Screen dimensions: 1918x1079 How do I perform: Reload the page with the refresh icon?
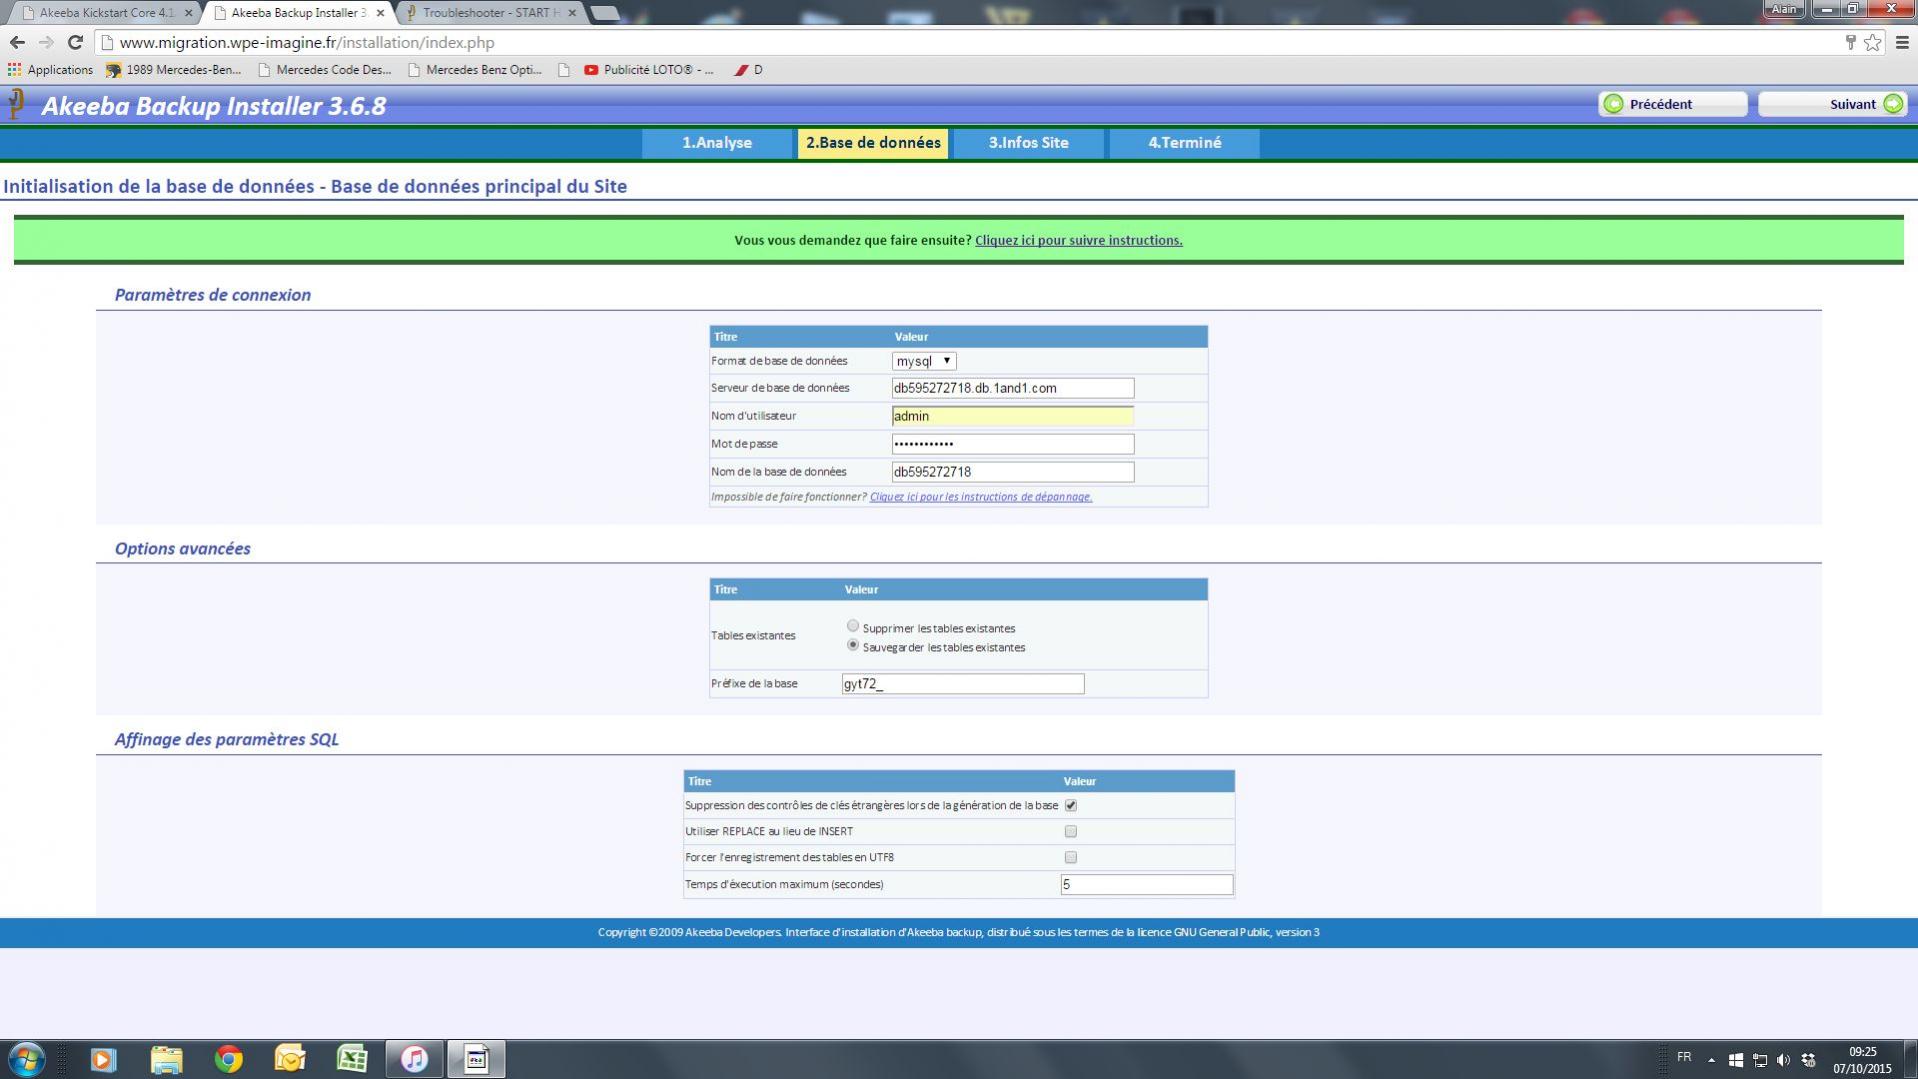pyautogui.click(x=75, y=42)
